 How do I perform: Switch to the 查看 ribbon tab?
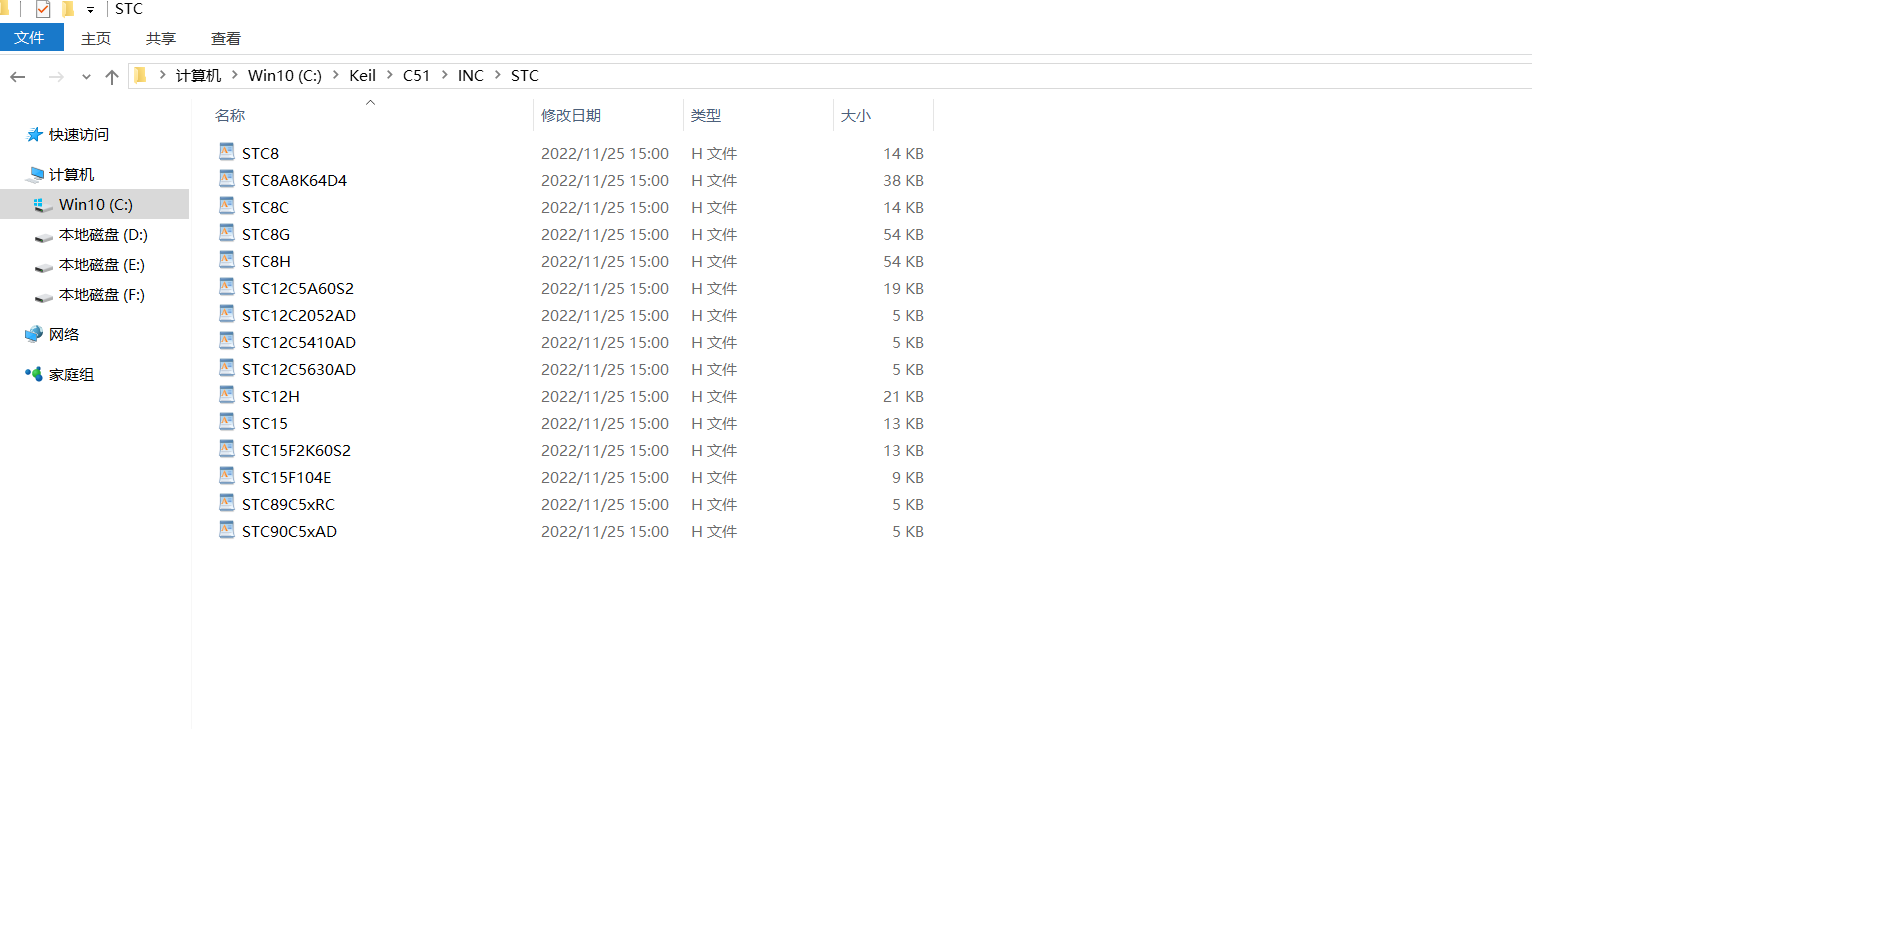point(226,38)
